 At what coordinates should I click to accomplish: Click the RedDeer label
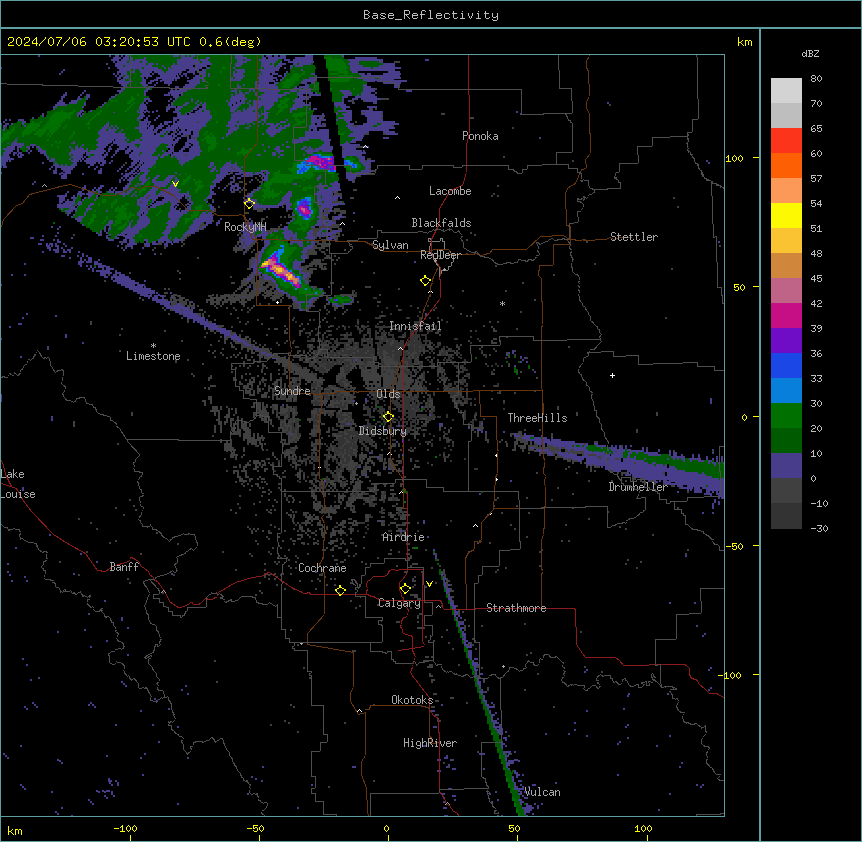coord(440,255)
